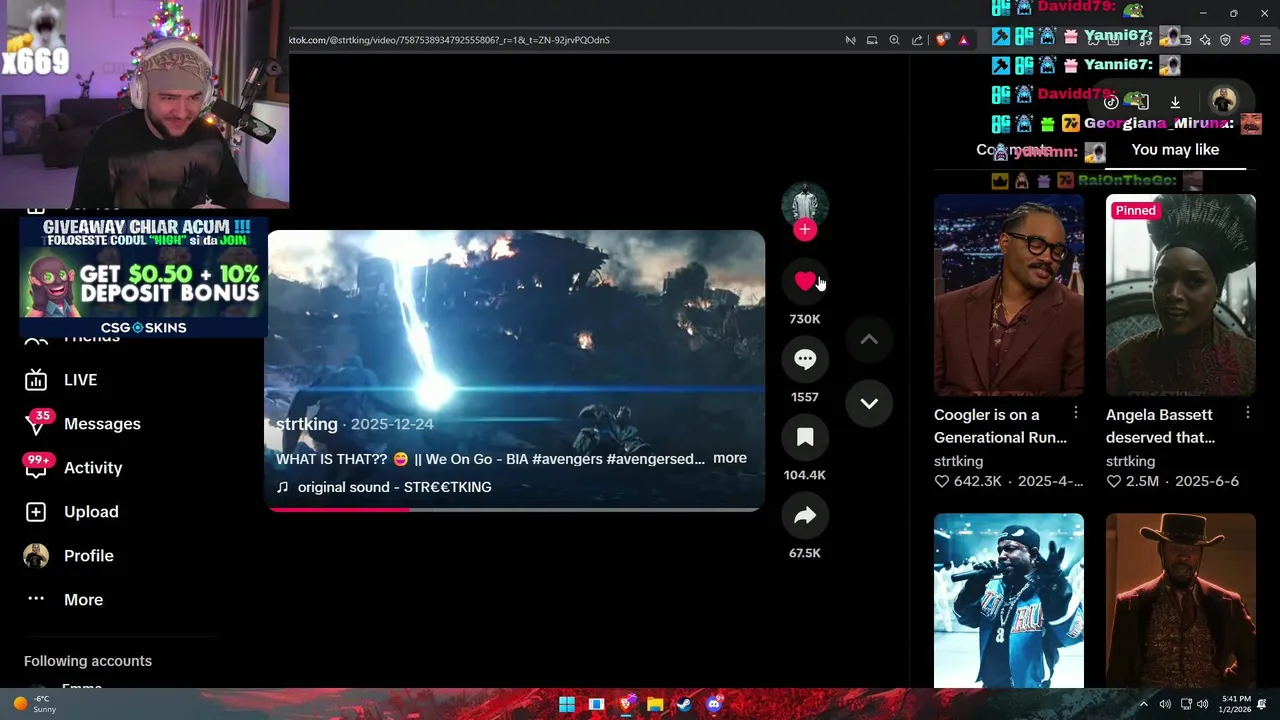Open options menu for the Coogler video card

pos(1076,413)
